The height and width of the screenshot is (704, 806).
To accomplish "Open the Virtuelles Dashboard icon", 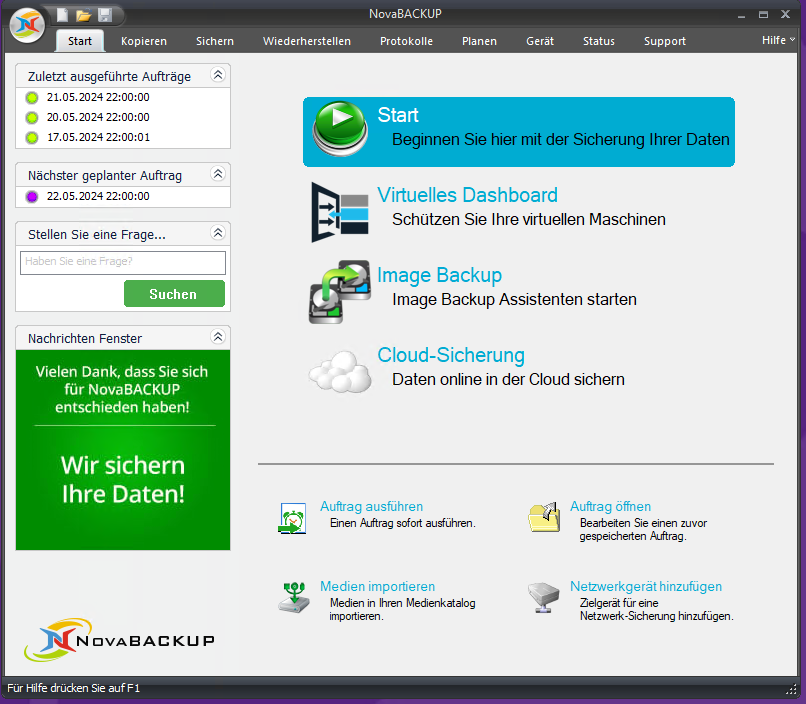I will (x=340, y=211).
